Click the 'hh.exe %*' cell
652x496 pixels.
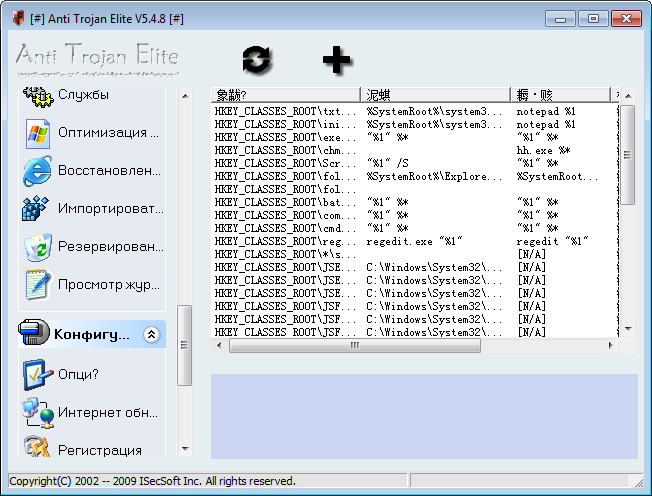pos(543,151)
